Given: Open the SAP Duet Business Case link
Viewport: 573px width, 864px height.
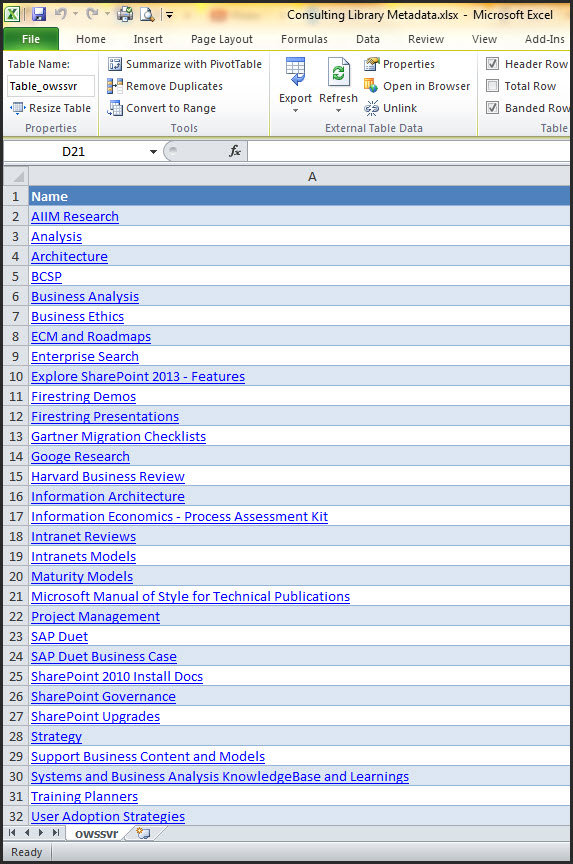Looking at the screenshot, I should pos(104,656).
